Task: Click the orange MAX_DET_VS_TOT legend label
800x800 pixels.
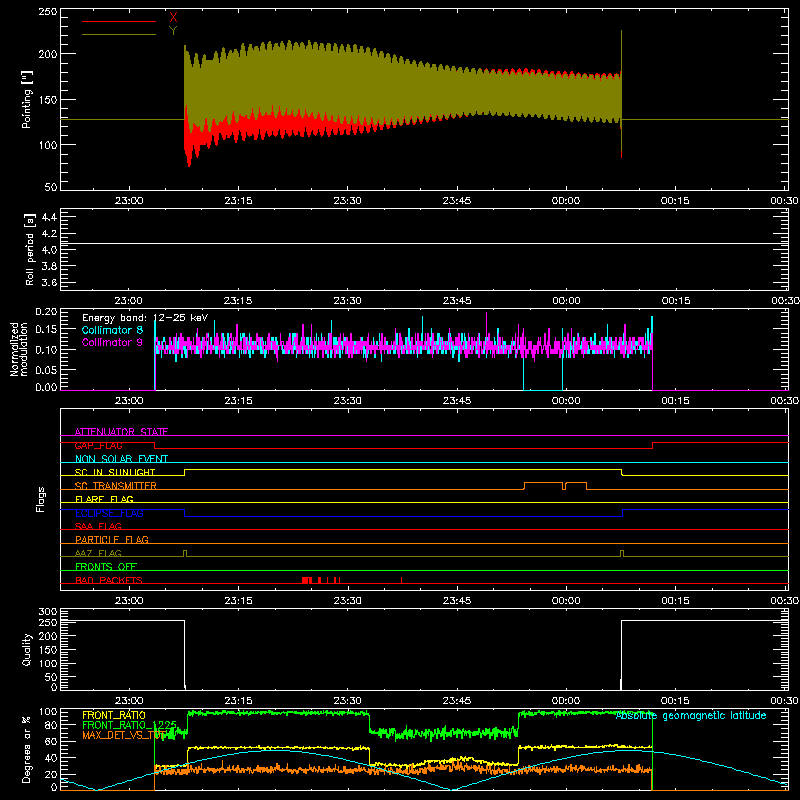Action: pyautogui.click(x=124, y=735)
